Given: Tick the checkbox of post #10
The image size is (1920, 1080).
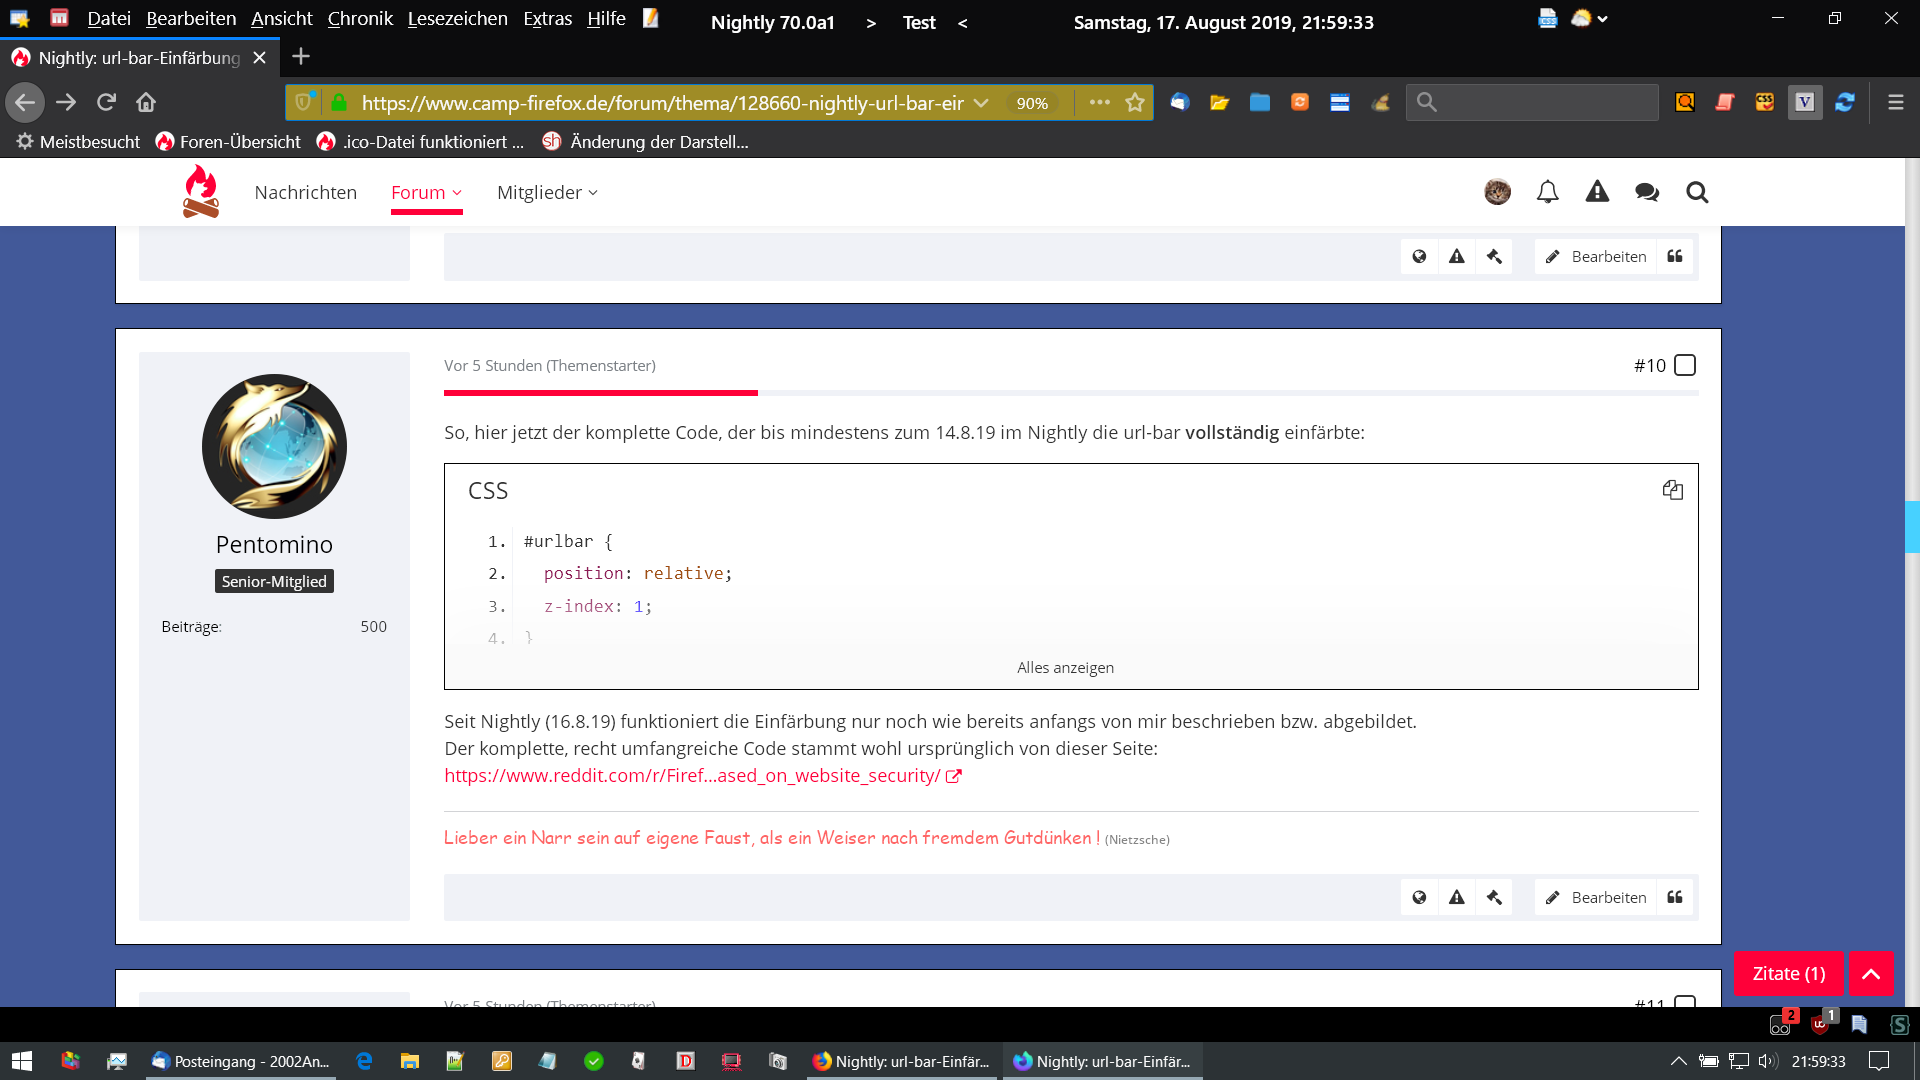Looking at the screenshot, I should [x=1685, y=365].
